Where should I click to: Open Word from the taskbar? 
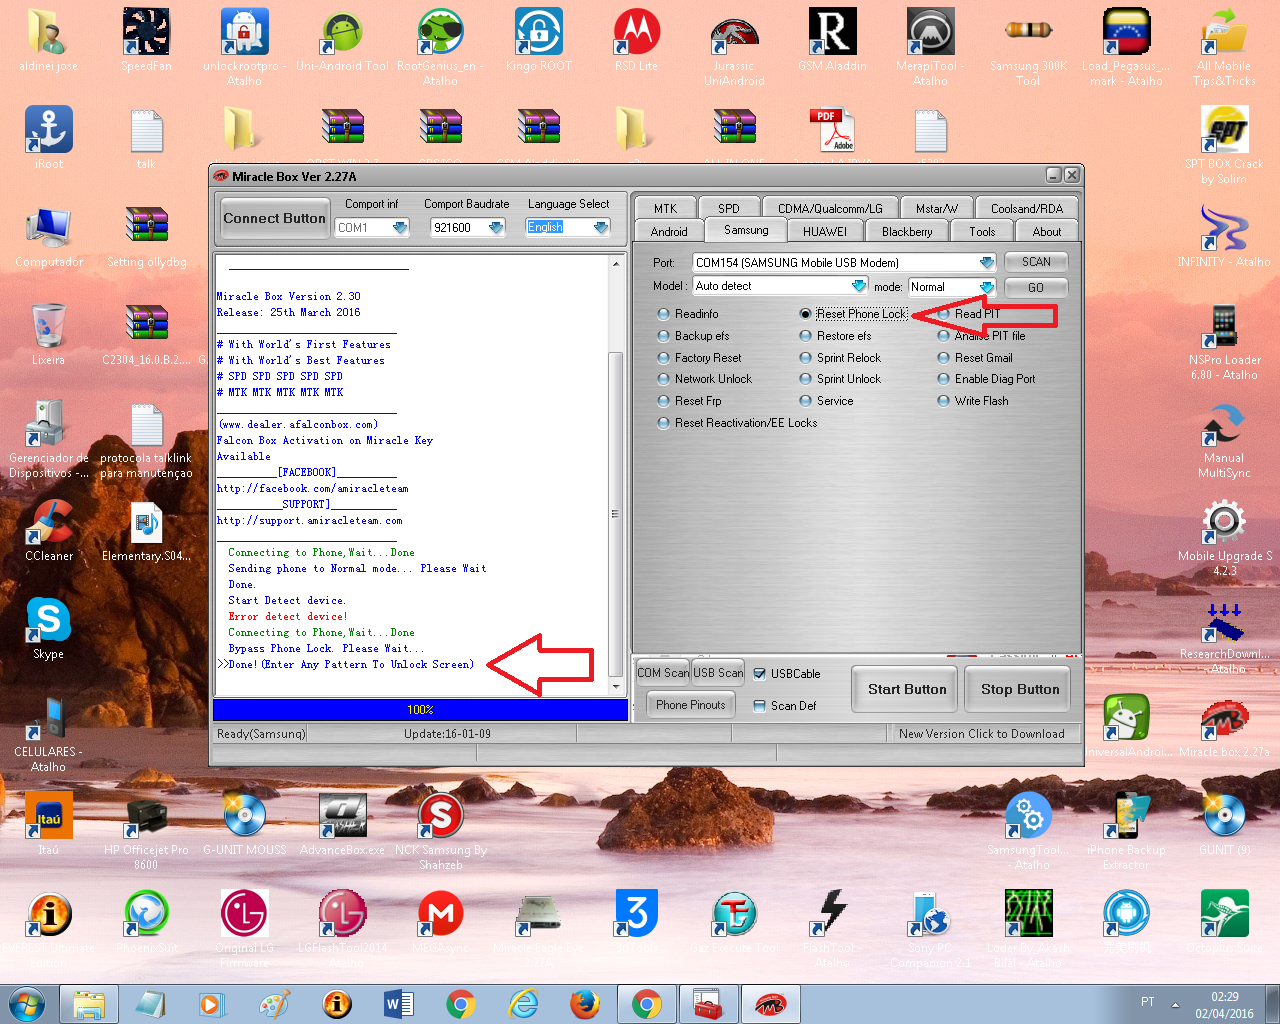[x=398, y=1004]
